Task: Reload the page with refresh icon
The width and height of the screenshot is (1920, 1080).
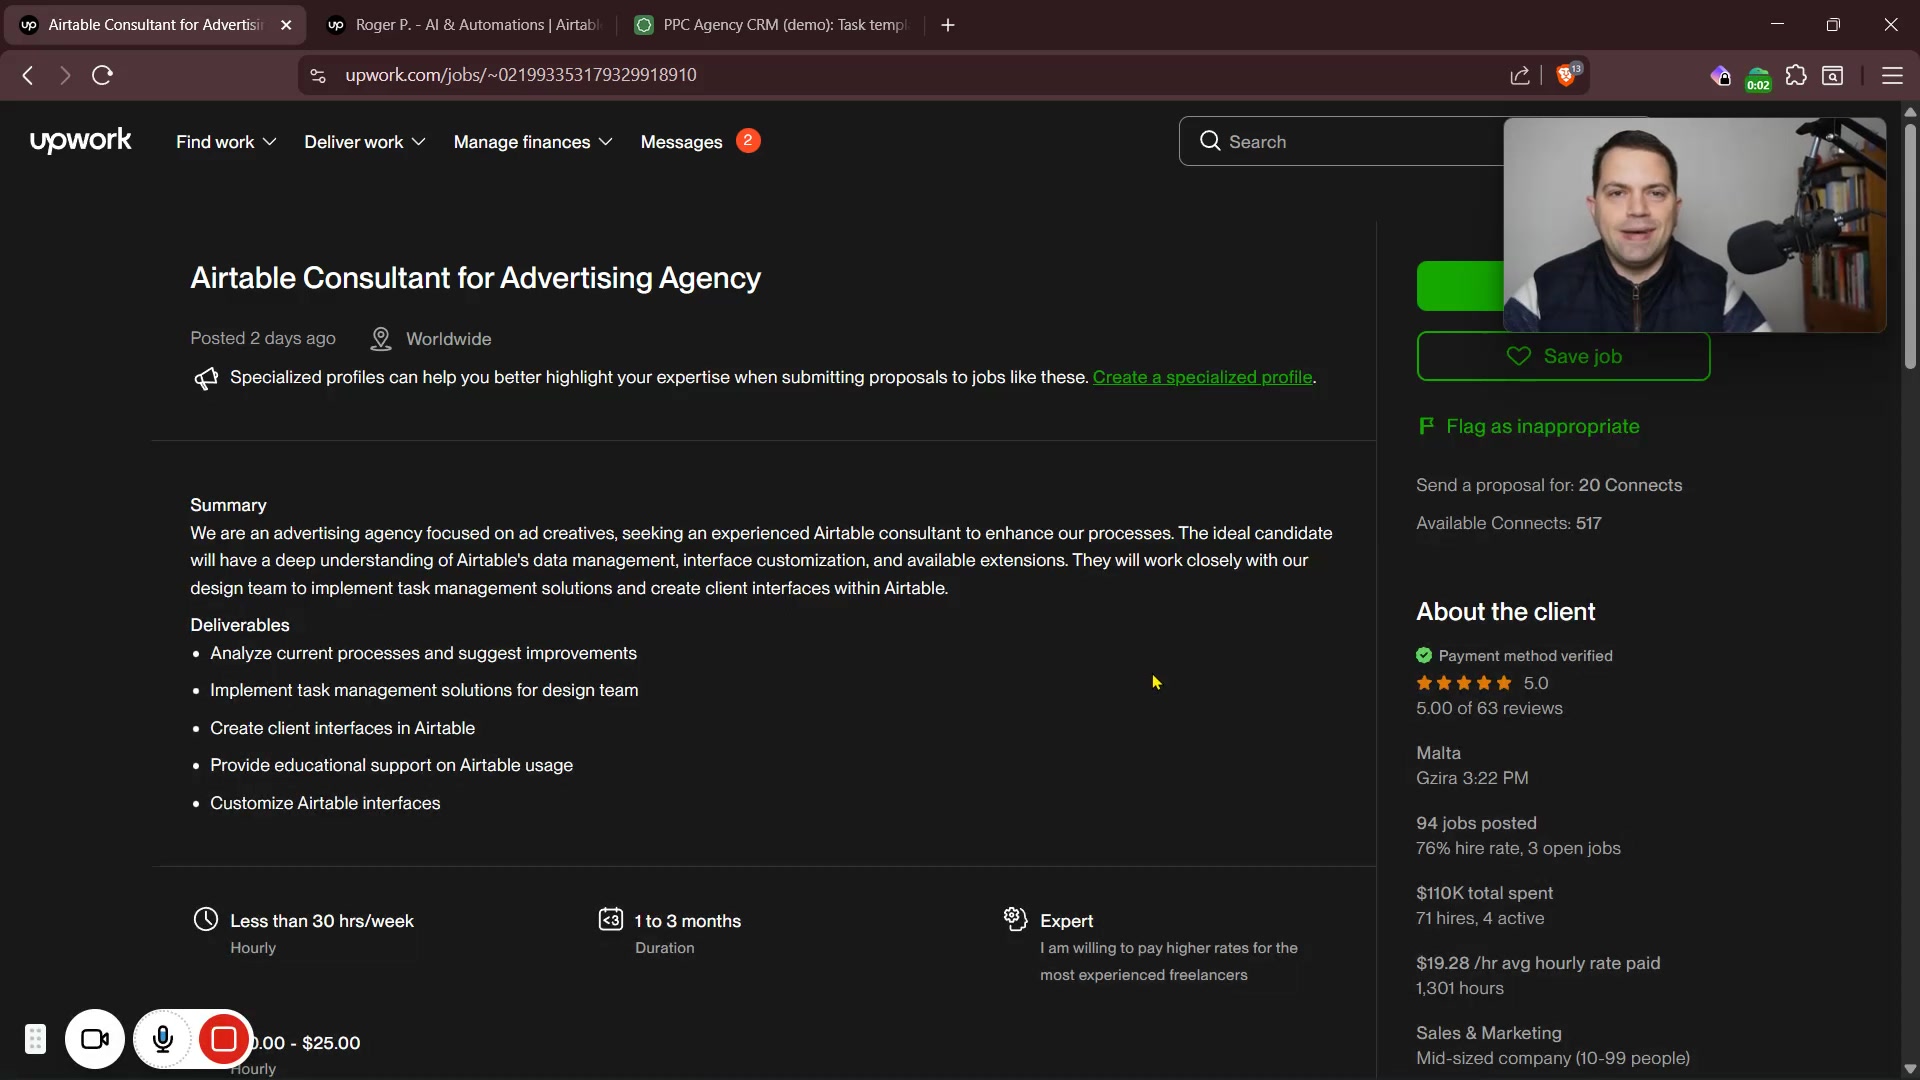Action: click(102, 75)
